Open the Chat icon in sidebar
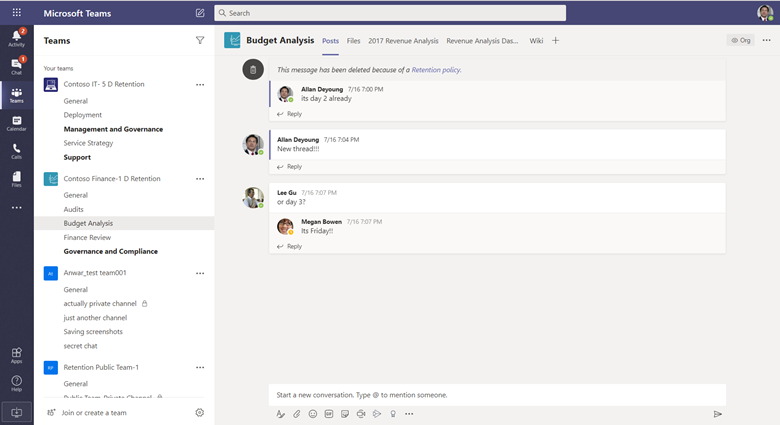This screenshot has width=780, height=425. click(x=16, y=66)
